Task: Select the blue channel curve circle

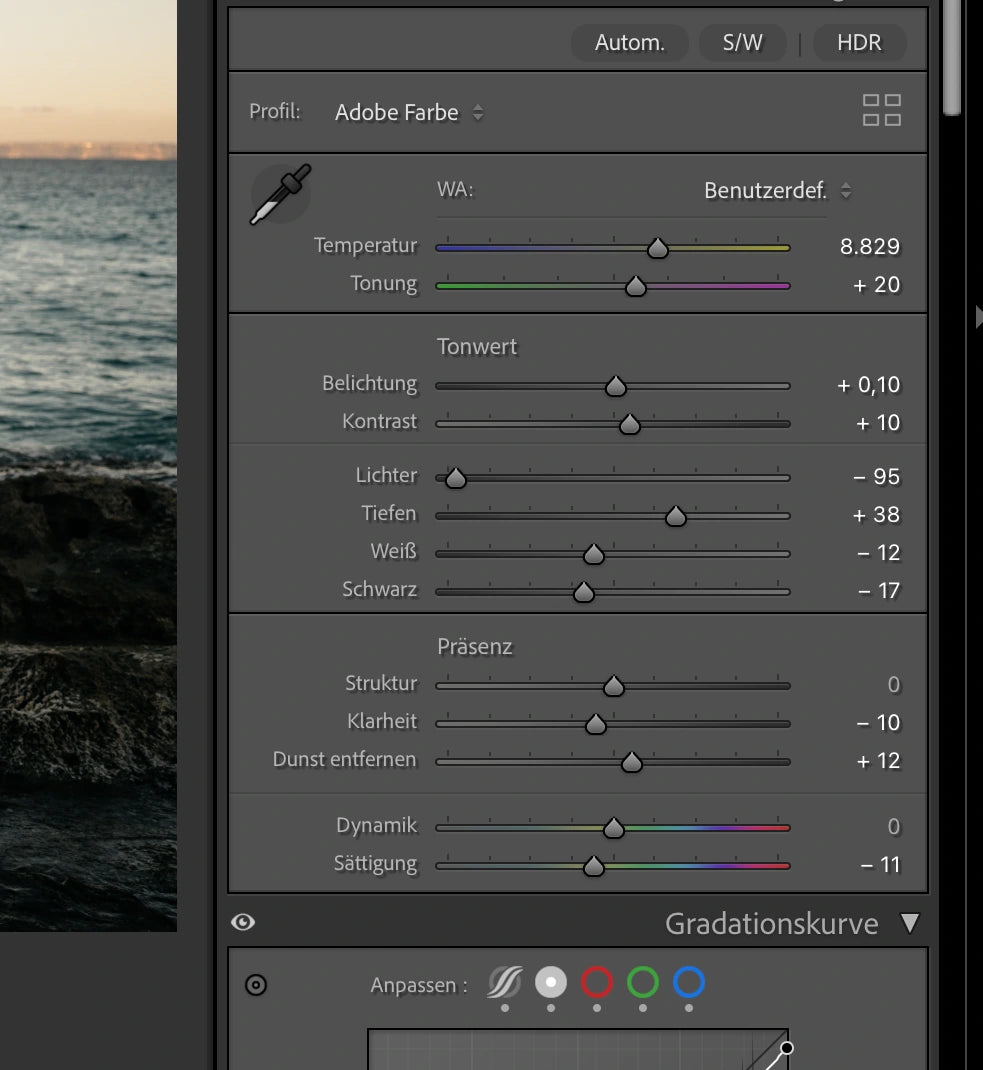Action: pos(689,983)
